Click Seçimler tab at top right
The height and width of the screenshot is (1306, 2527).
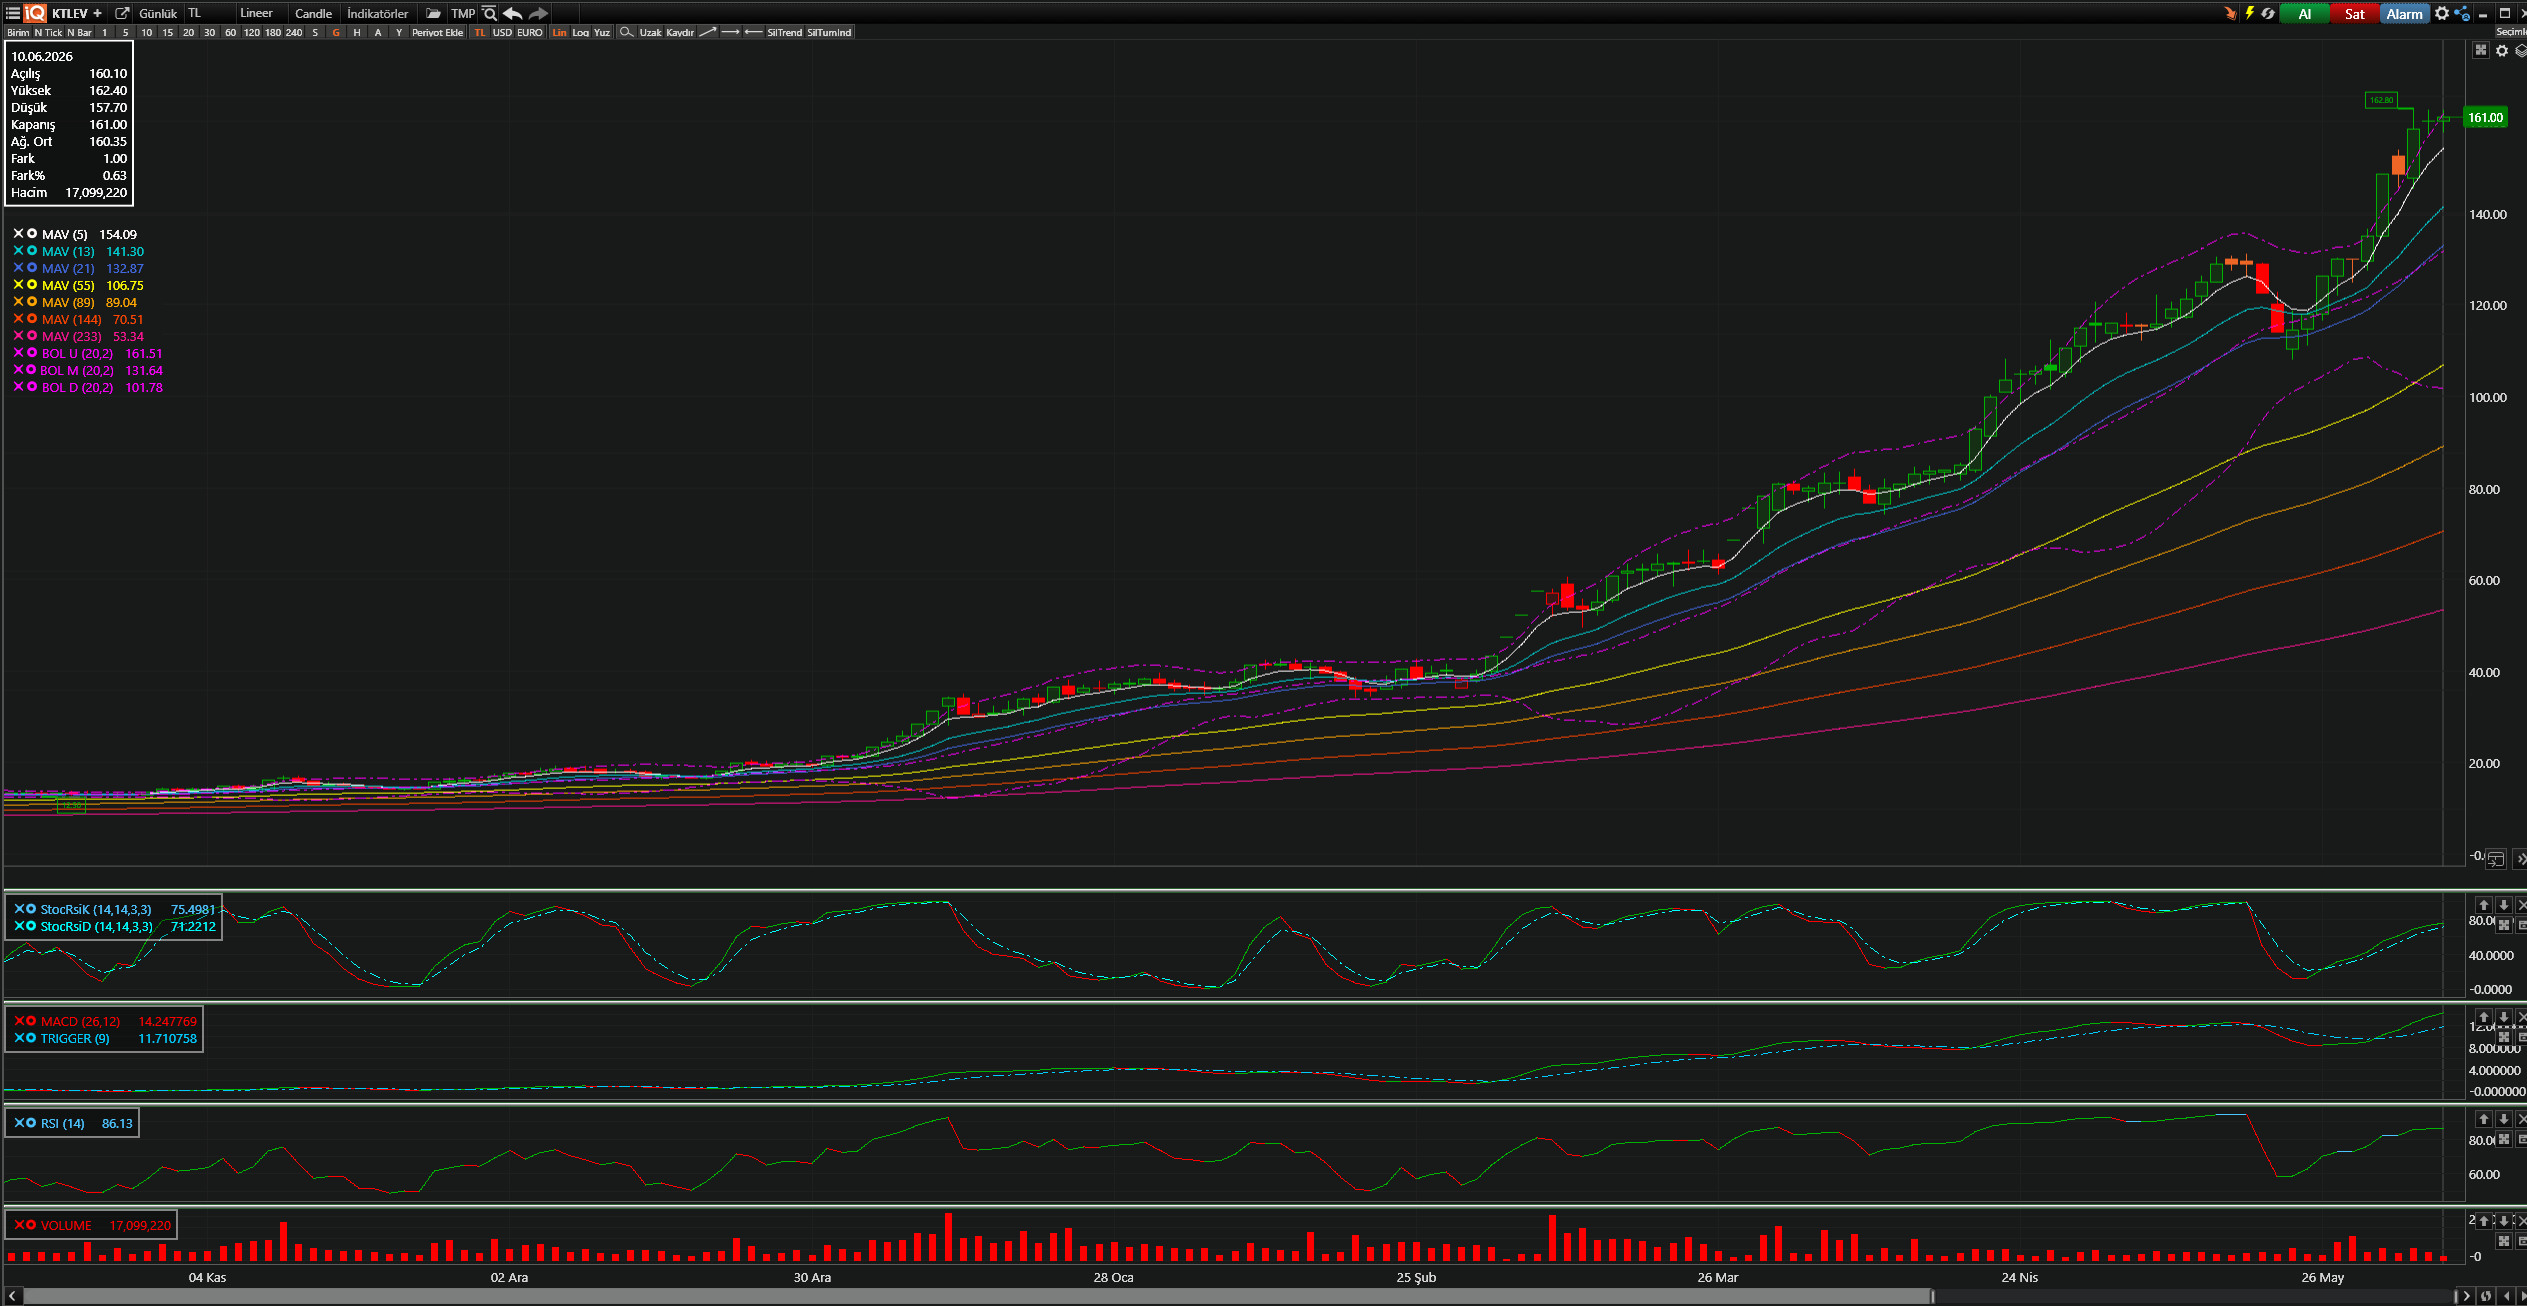point(2512,32)
